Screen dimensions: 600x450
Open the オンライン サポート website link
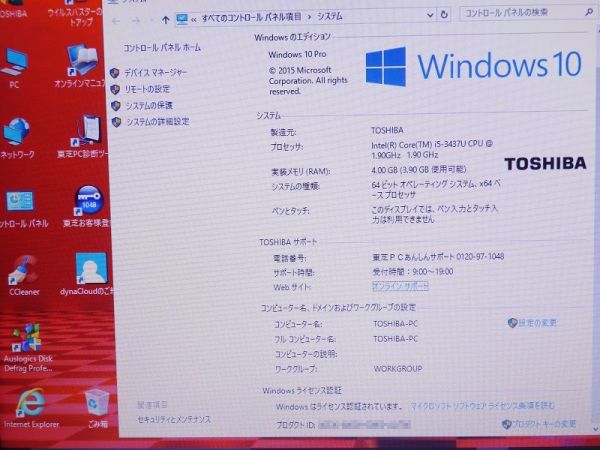click(x=400, y=286)
